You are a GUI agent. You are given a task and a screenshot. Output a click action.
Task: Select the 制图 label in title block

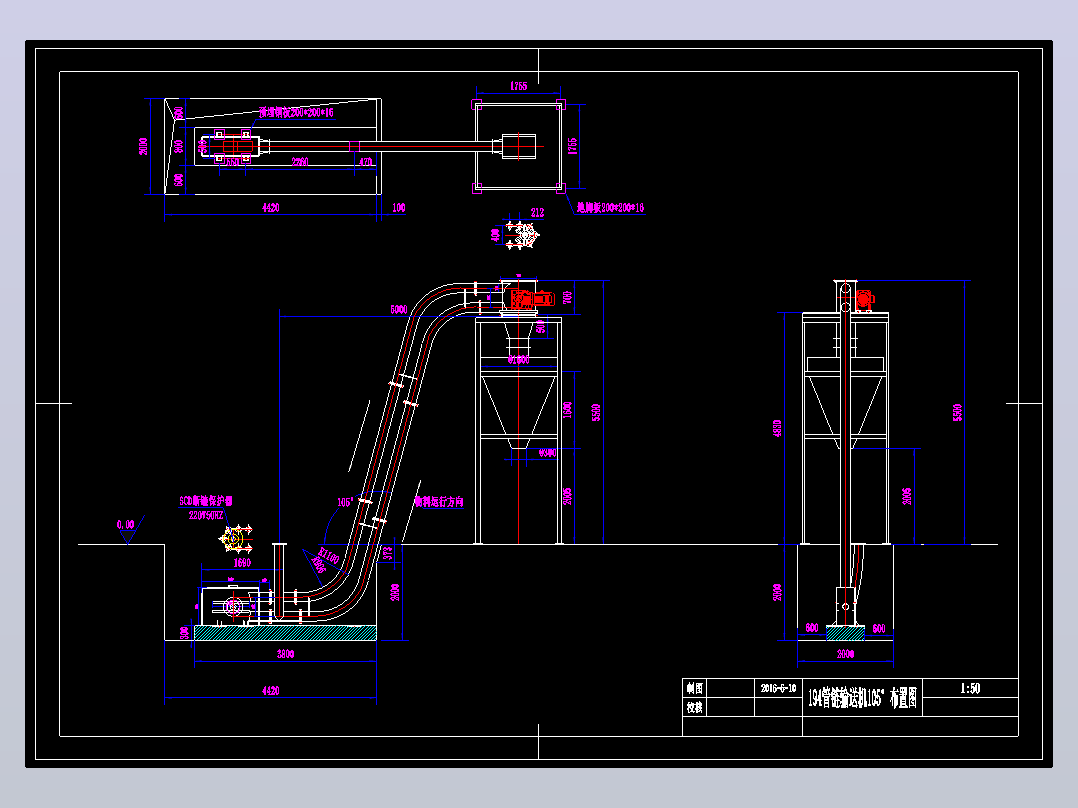694,688
